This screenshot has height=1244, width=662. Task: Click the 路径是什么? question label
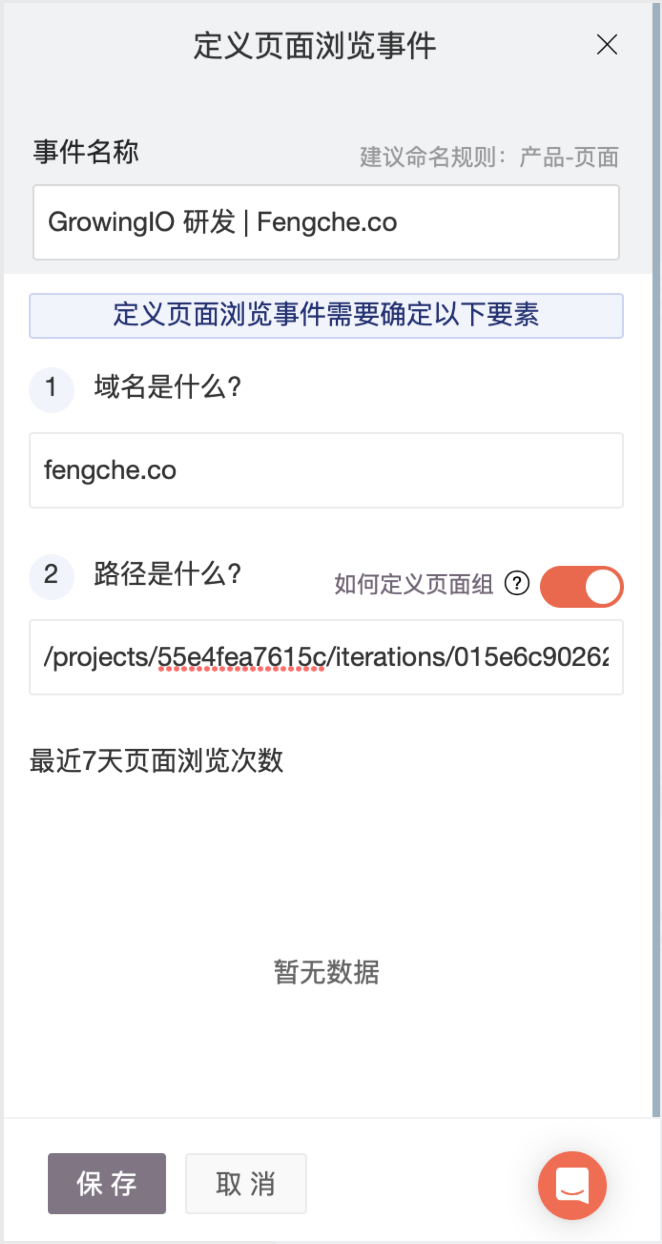pos(168,575)
